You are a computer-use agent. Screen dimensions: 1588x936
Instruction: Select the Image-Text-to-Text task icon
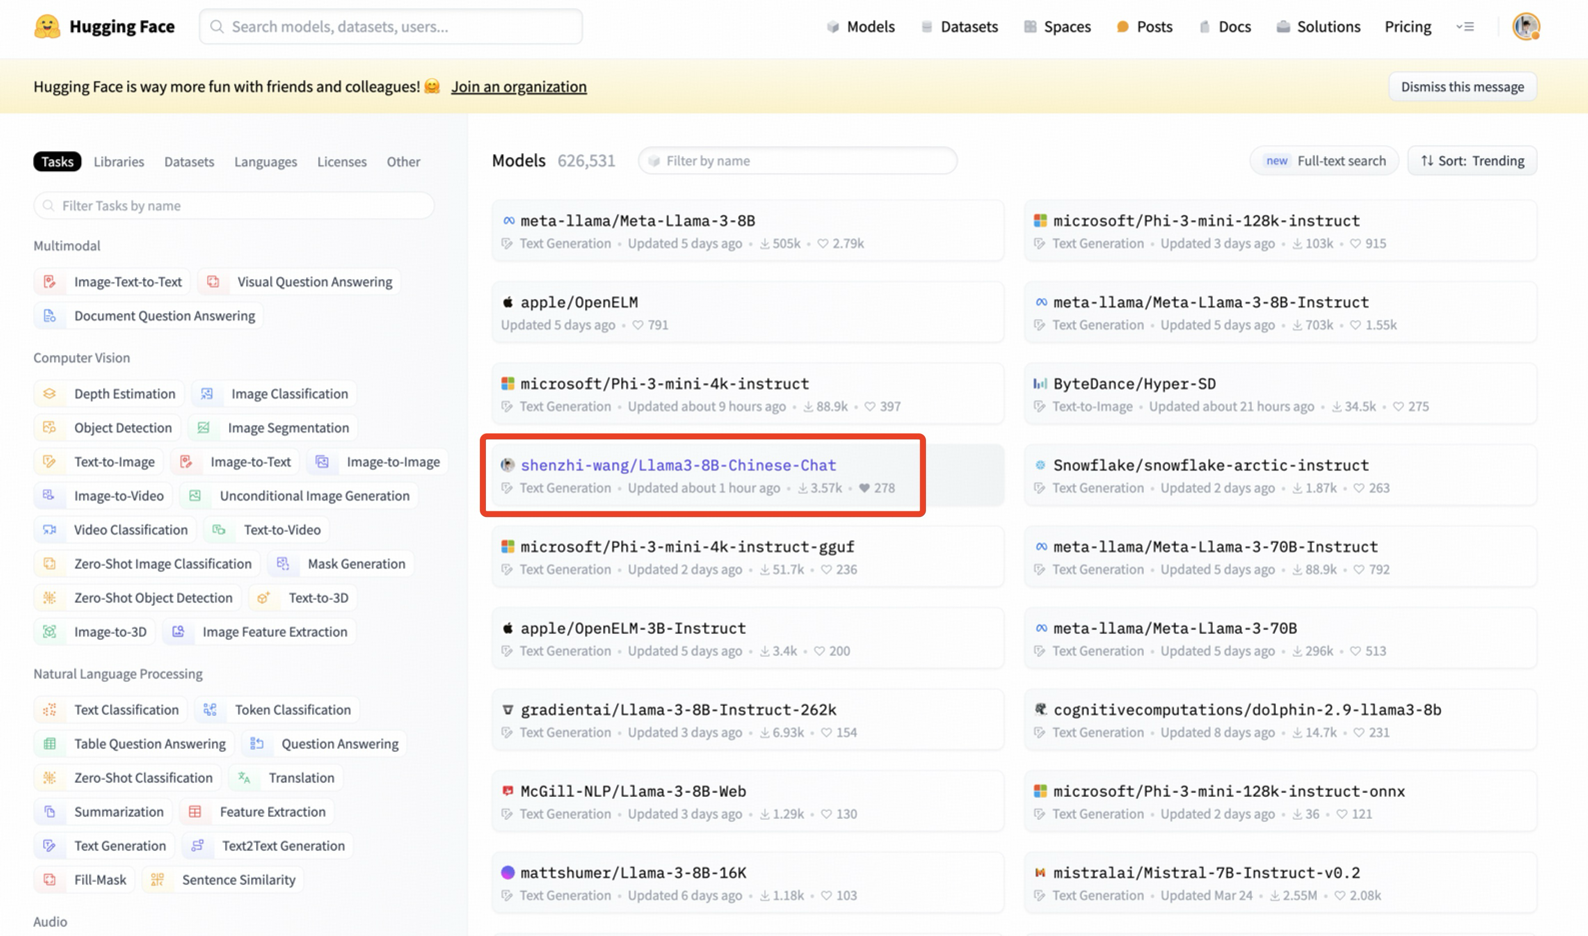pos(50,282)
